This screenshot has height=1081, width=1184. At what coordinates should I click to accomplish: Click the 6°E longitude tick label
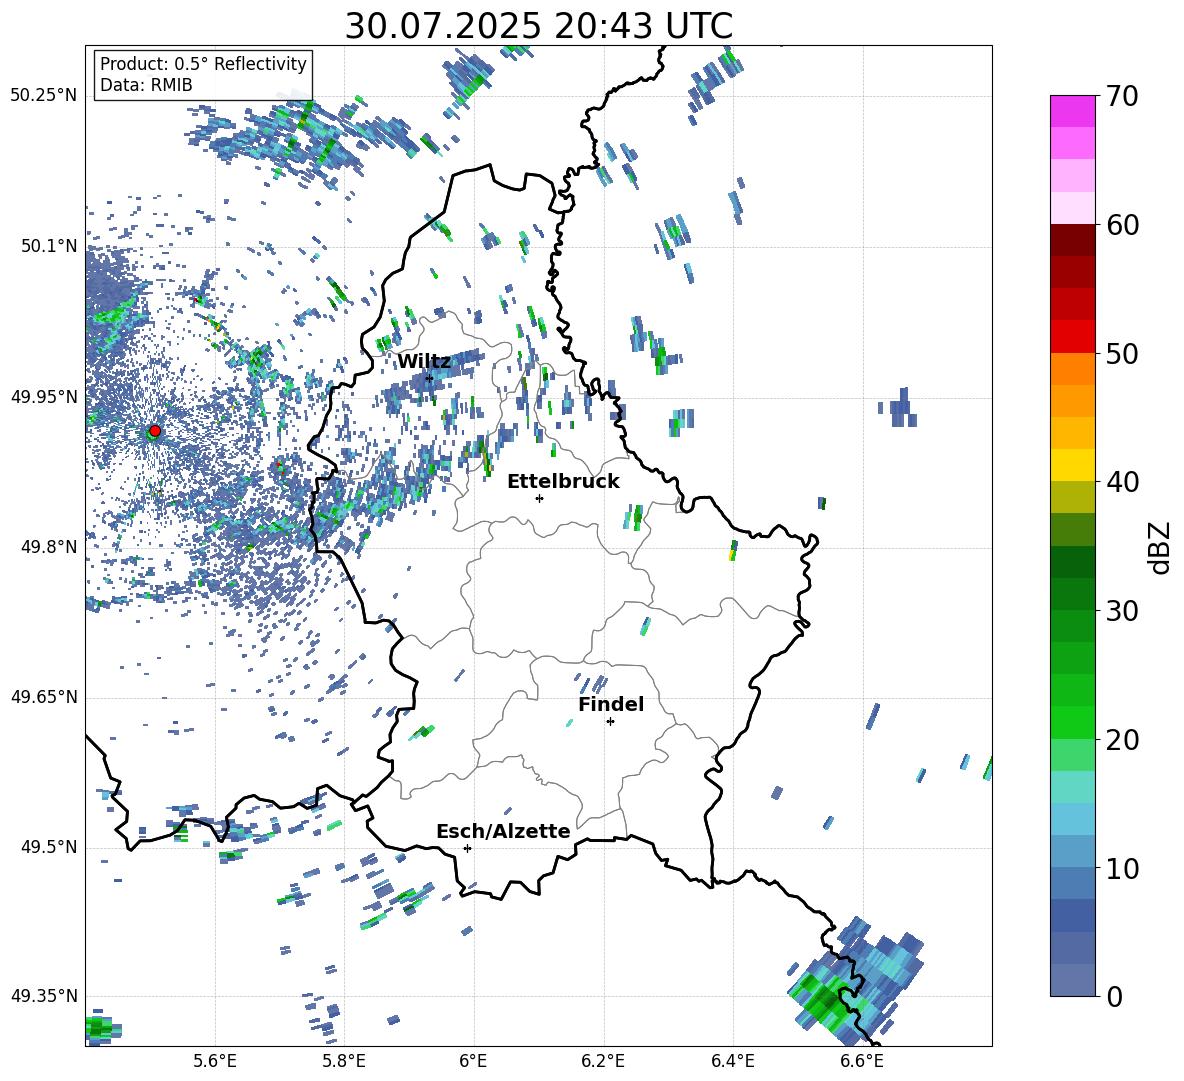click(473, 1061)
